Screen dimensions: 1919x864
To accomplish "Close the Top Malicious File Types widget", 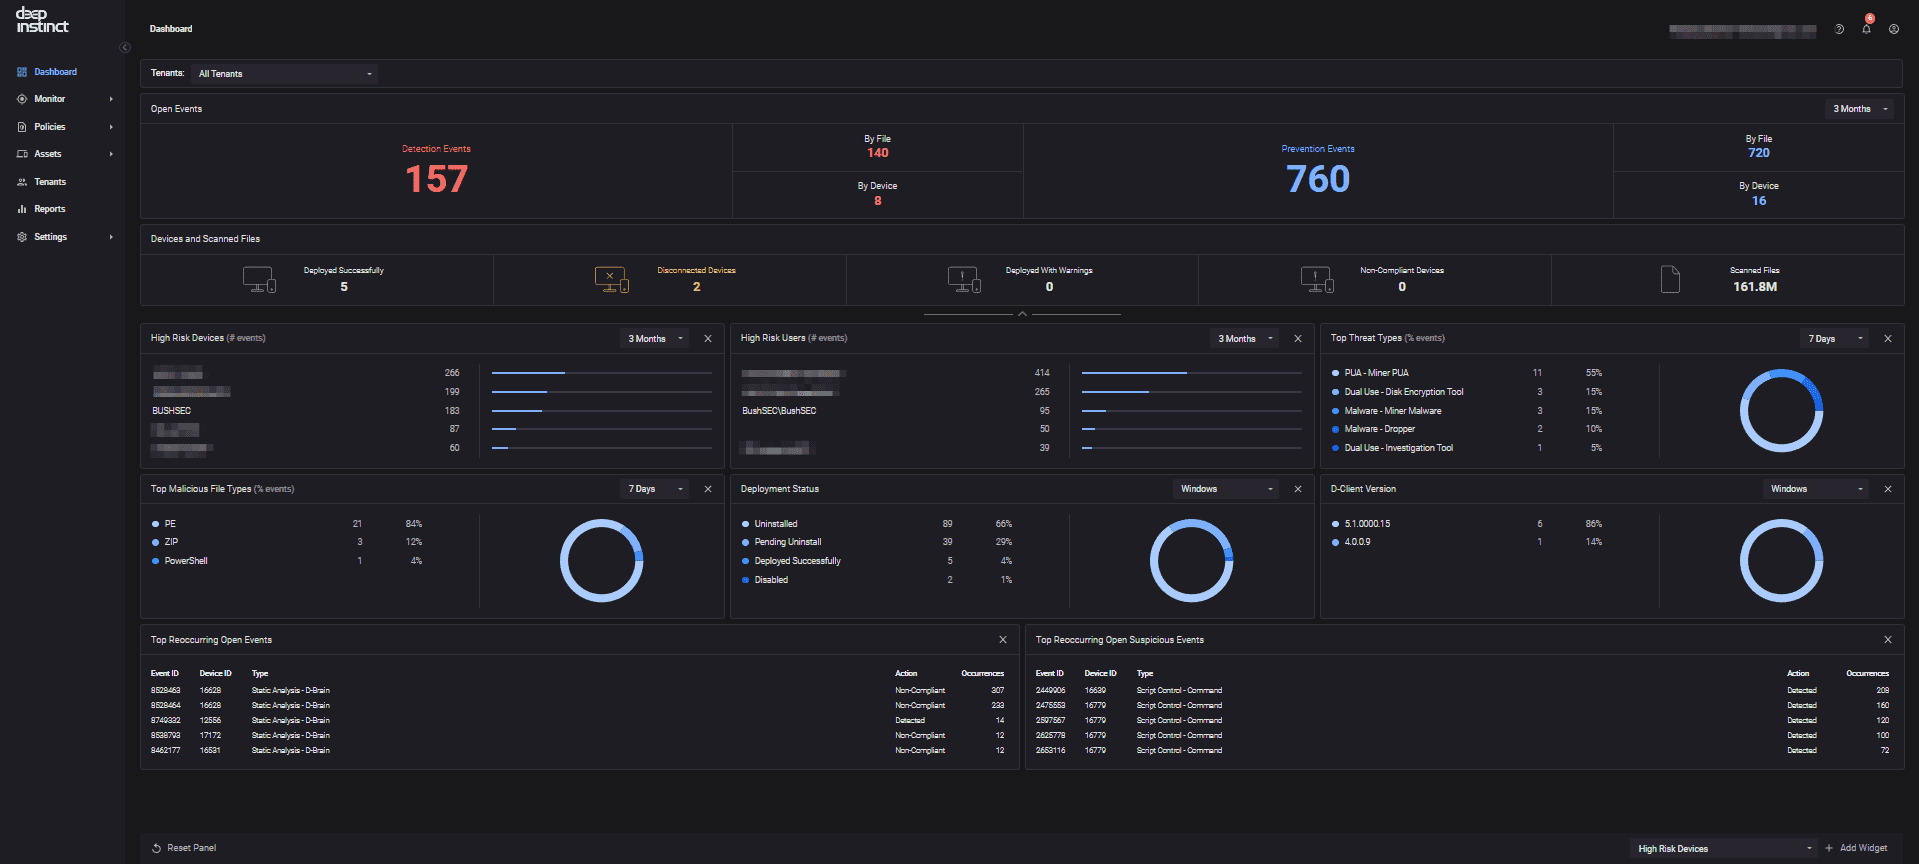I will click(x=708, y=489).
